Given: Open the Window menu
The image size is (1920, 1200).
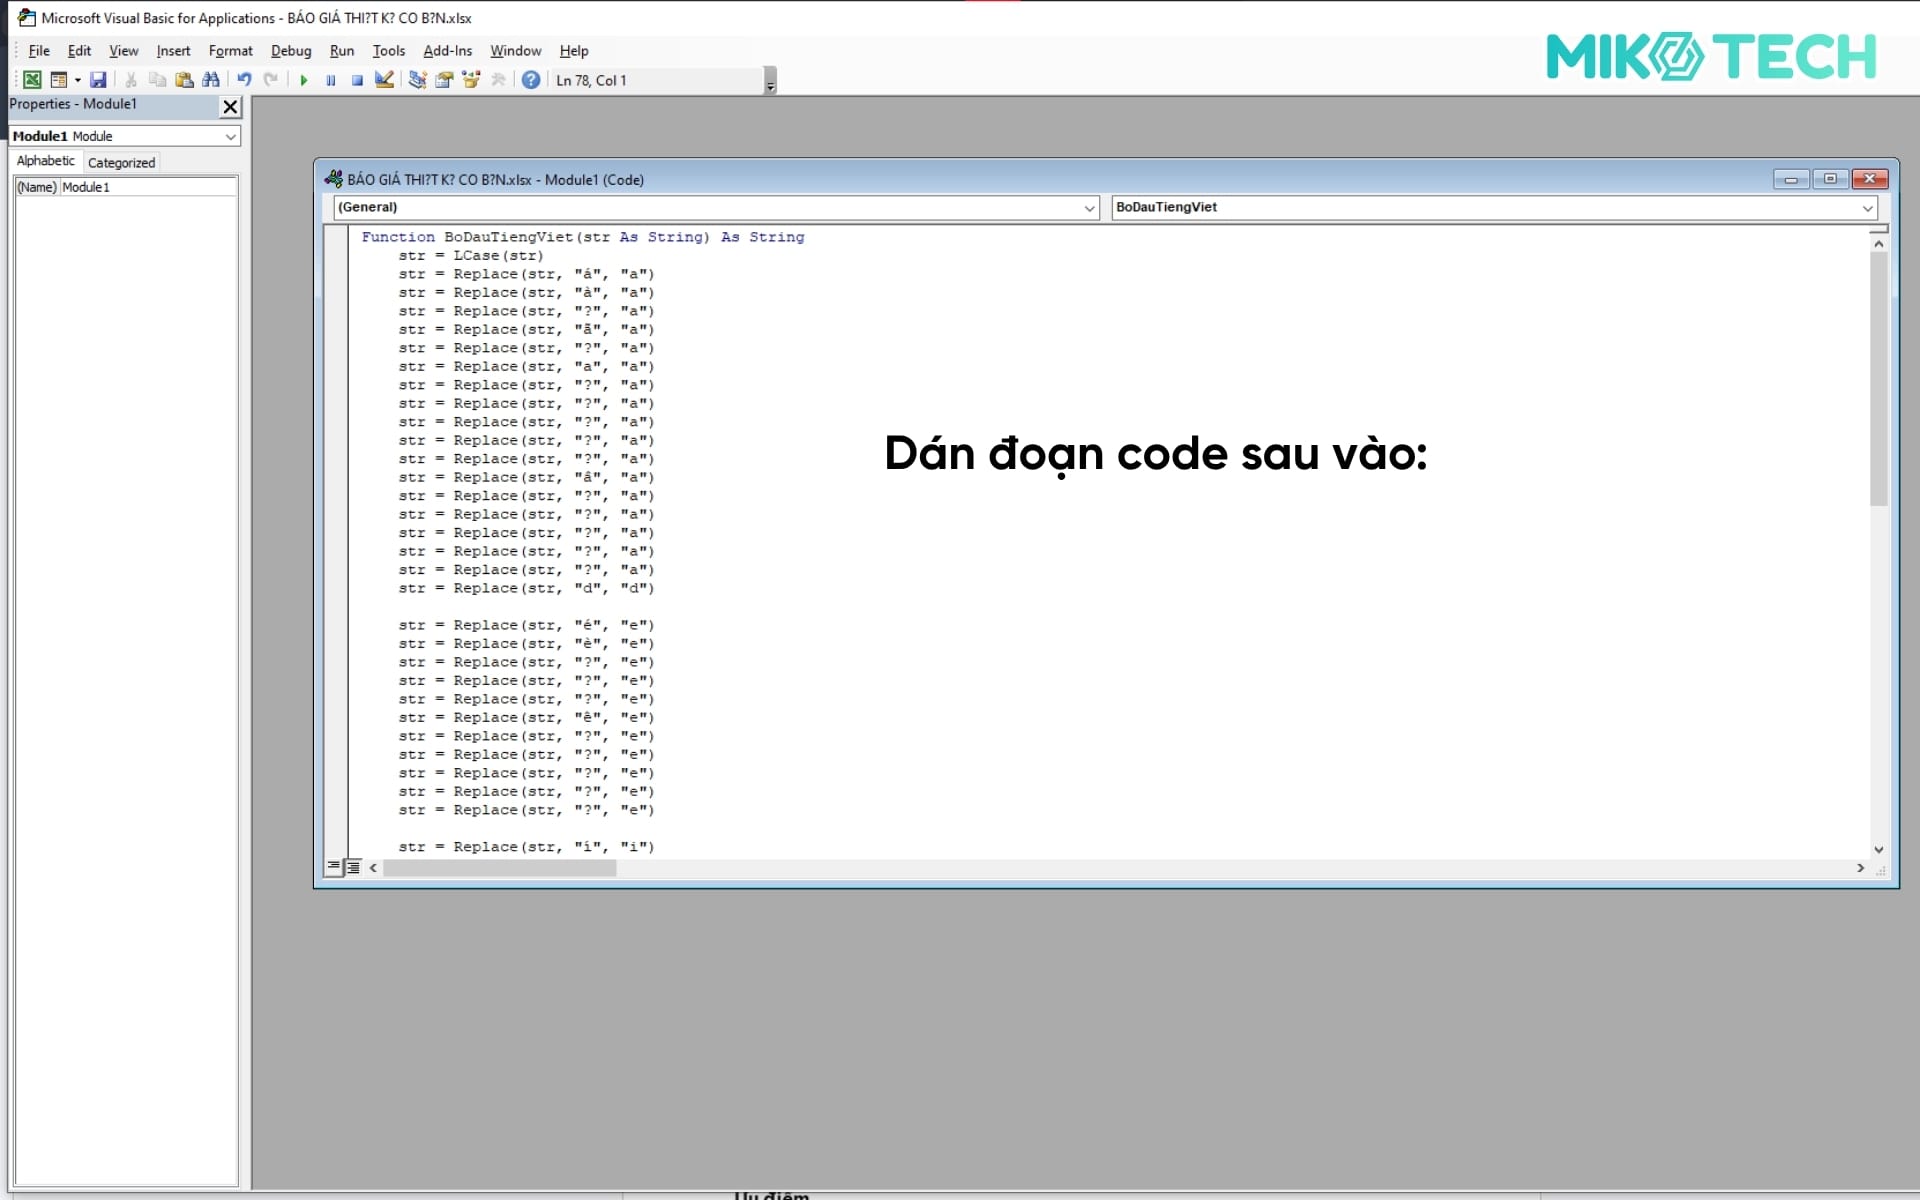Looking at the screenshot, I should [x=515, y=51].
